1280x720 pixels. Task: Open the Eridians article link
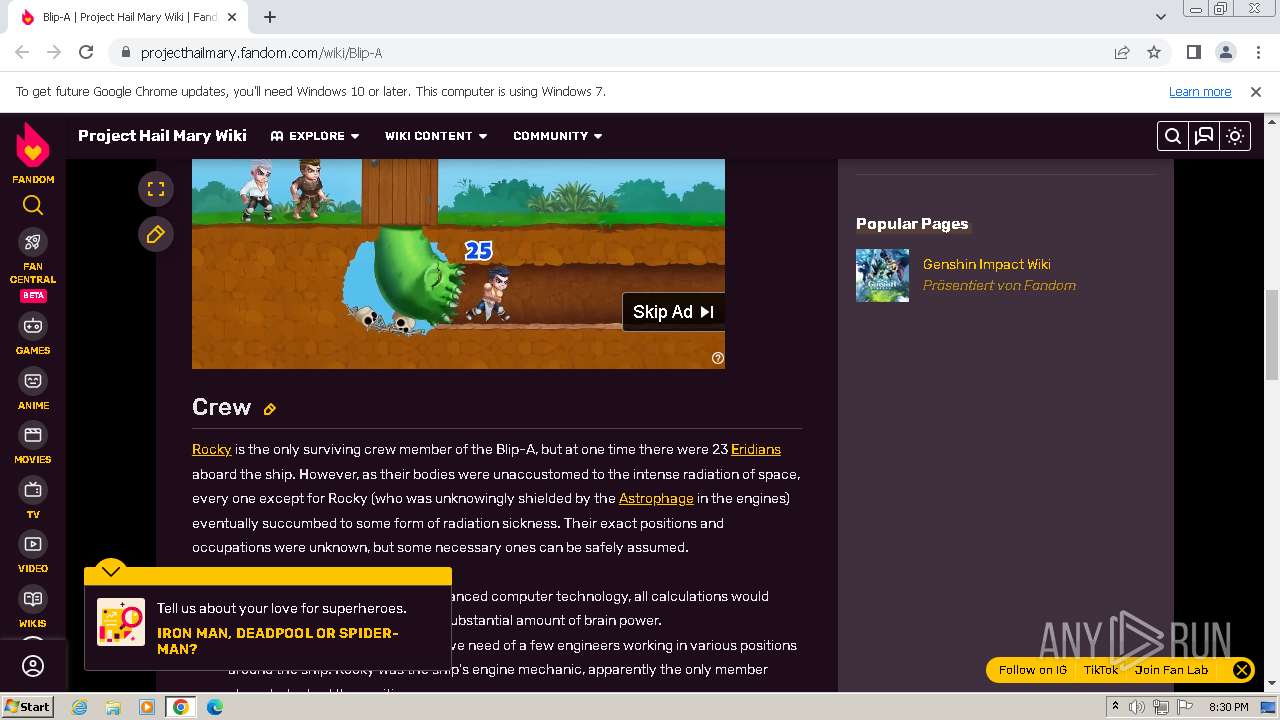(x=756, y=449)
